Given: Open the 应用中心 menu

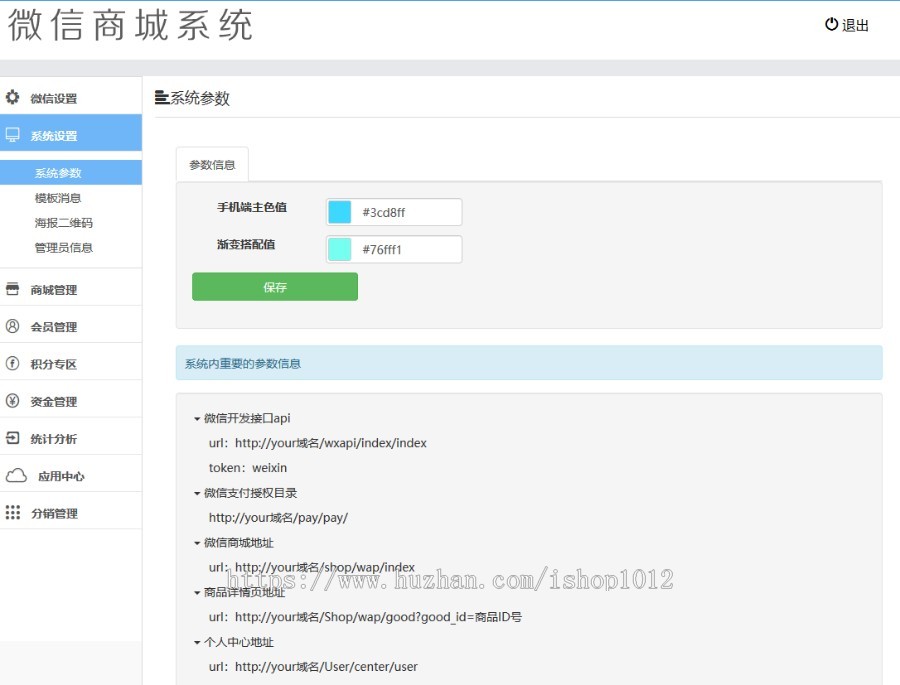Looking at the screenshot, I should coord(71,475).
